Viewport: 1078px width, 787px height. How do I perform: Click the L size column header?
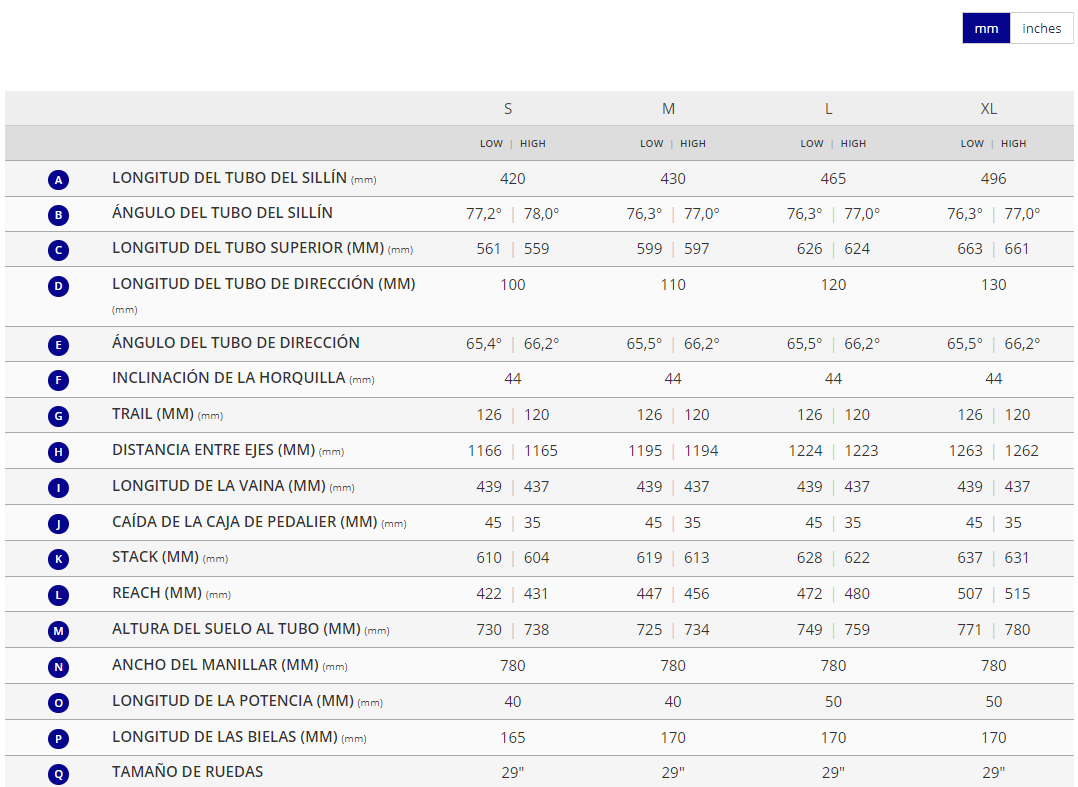828,109
